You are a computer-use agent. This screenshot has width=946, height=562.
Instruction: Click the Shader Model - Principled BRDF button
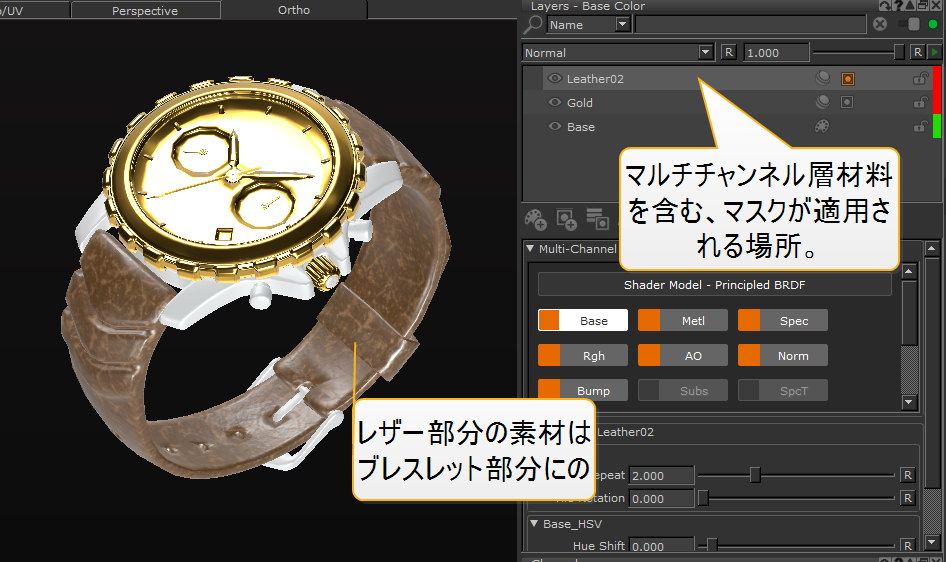pyautogui.click(x=714, y=285)
